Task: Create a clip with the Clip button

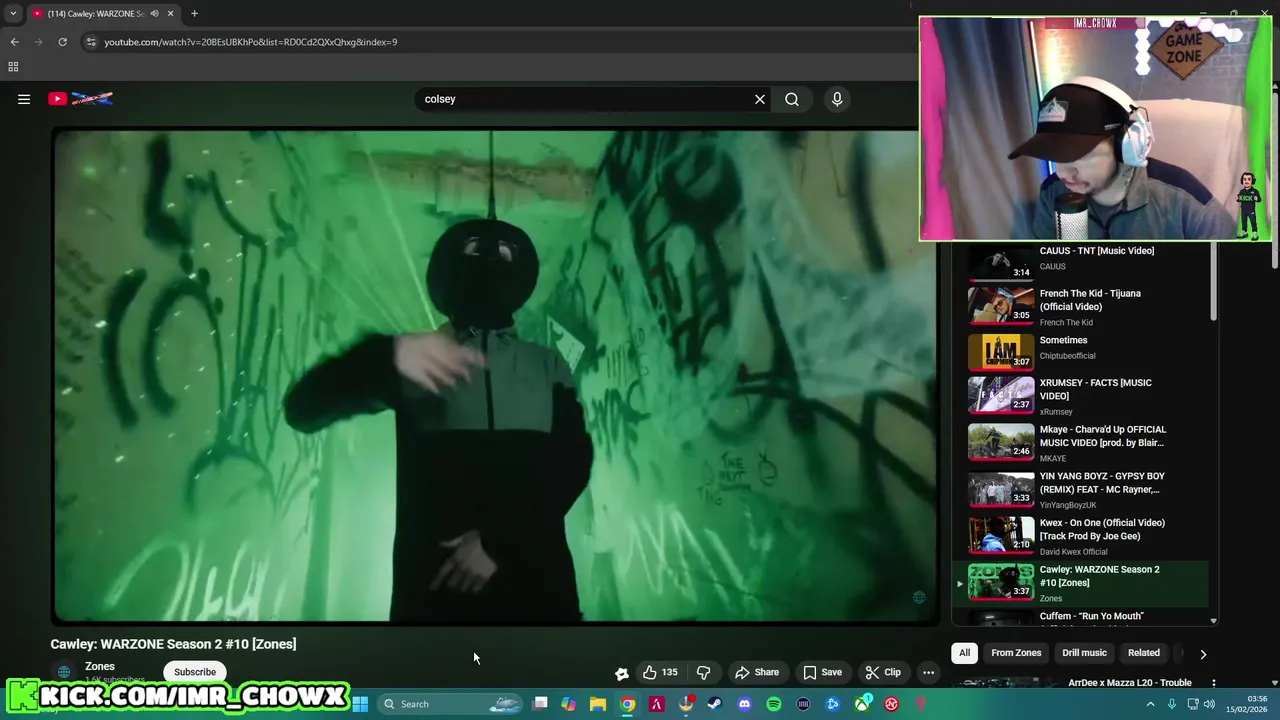Action: pos(883,672)
